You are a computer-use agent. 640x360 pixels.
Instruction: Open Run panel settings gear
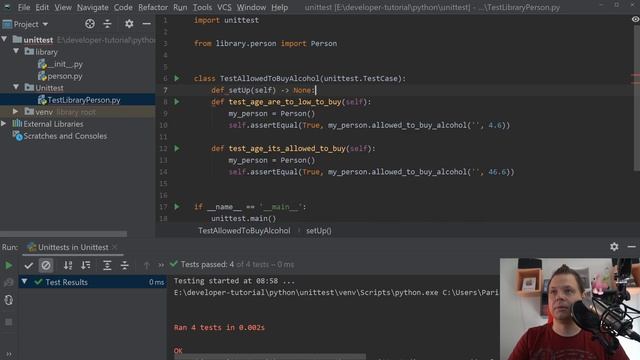pos(614,247)
